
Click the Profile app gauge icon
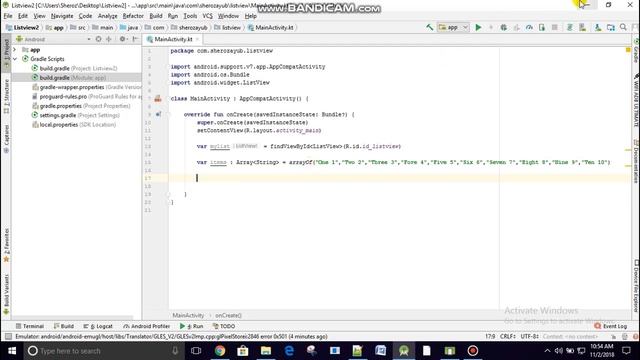point(529,27)
